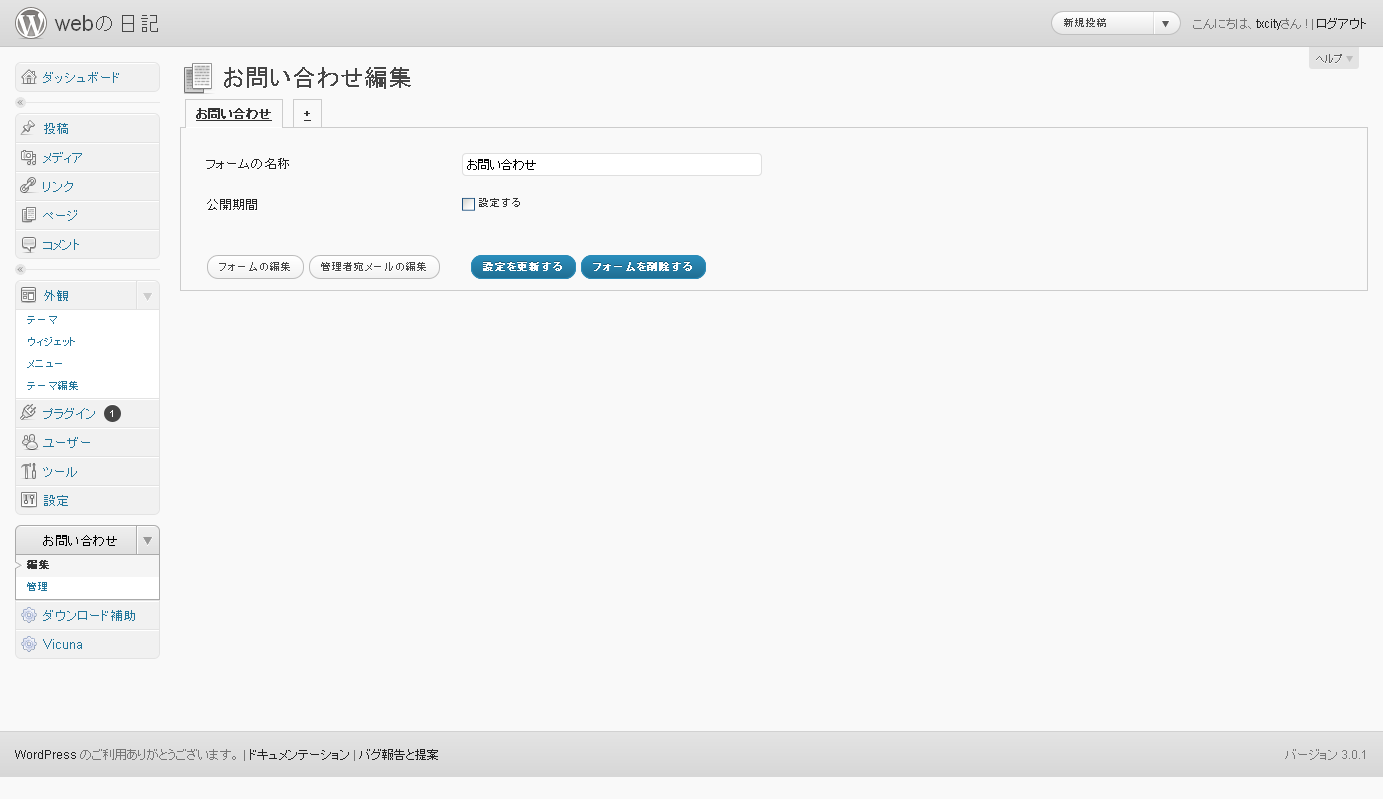Click the フォームの名称 text field
The image size is (1383, 799).
tap(611, 165)
